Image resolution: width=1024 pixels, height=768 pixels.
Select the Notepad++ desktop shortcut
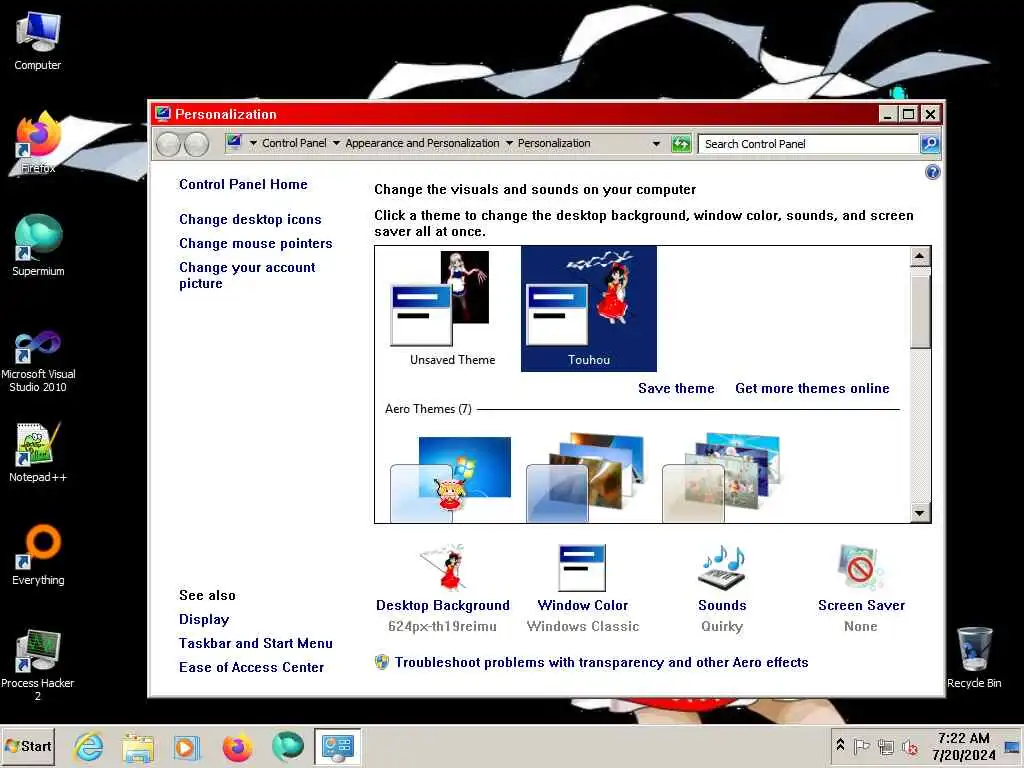pyautogui.click(x=38, y=452)
